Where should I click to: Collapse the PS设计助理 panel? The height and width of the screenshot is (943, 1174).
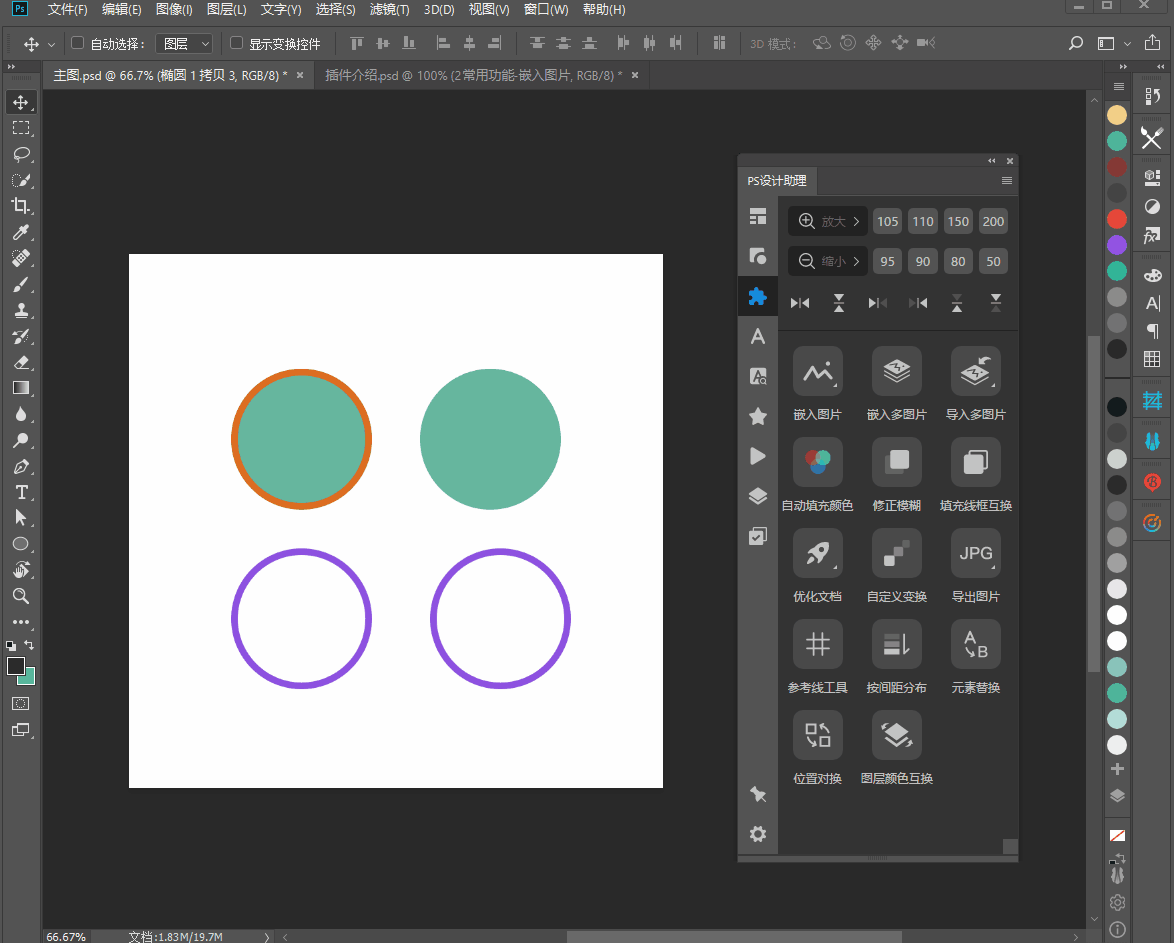pyautogui.click(x=991, y=160)
